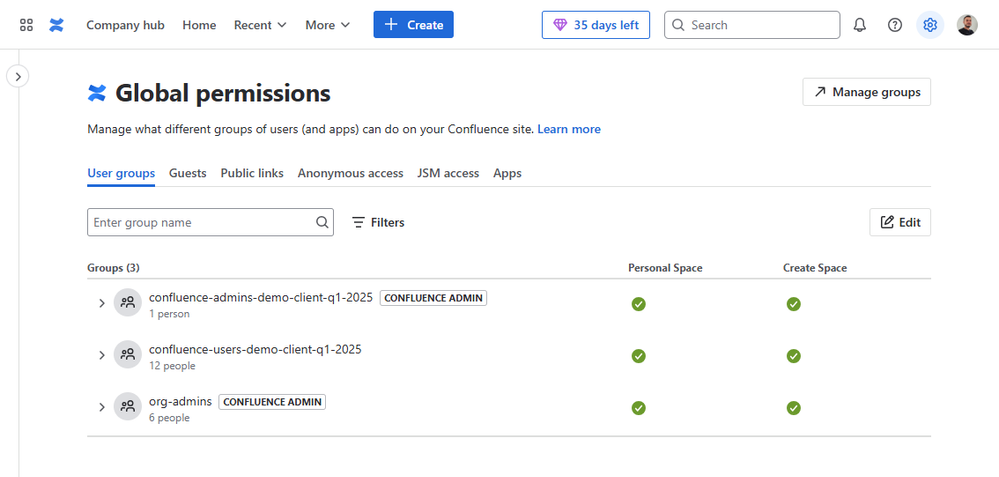Switch to the JSM access tab

coord(448,173)
